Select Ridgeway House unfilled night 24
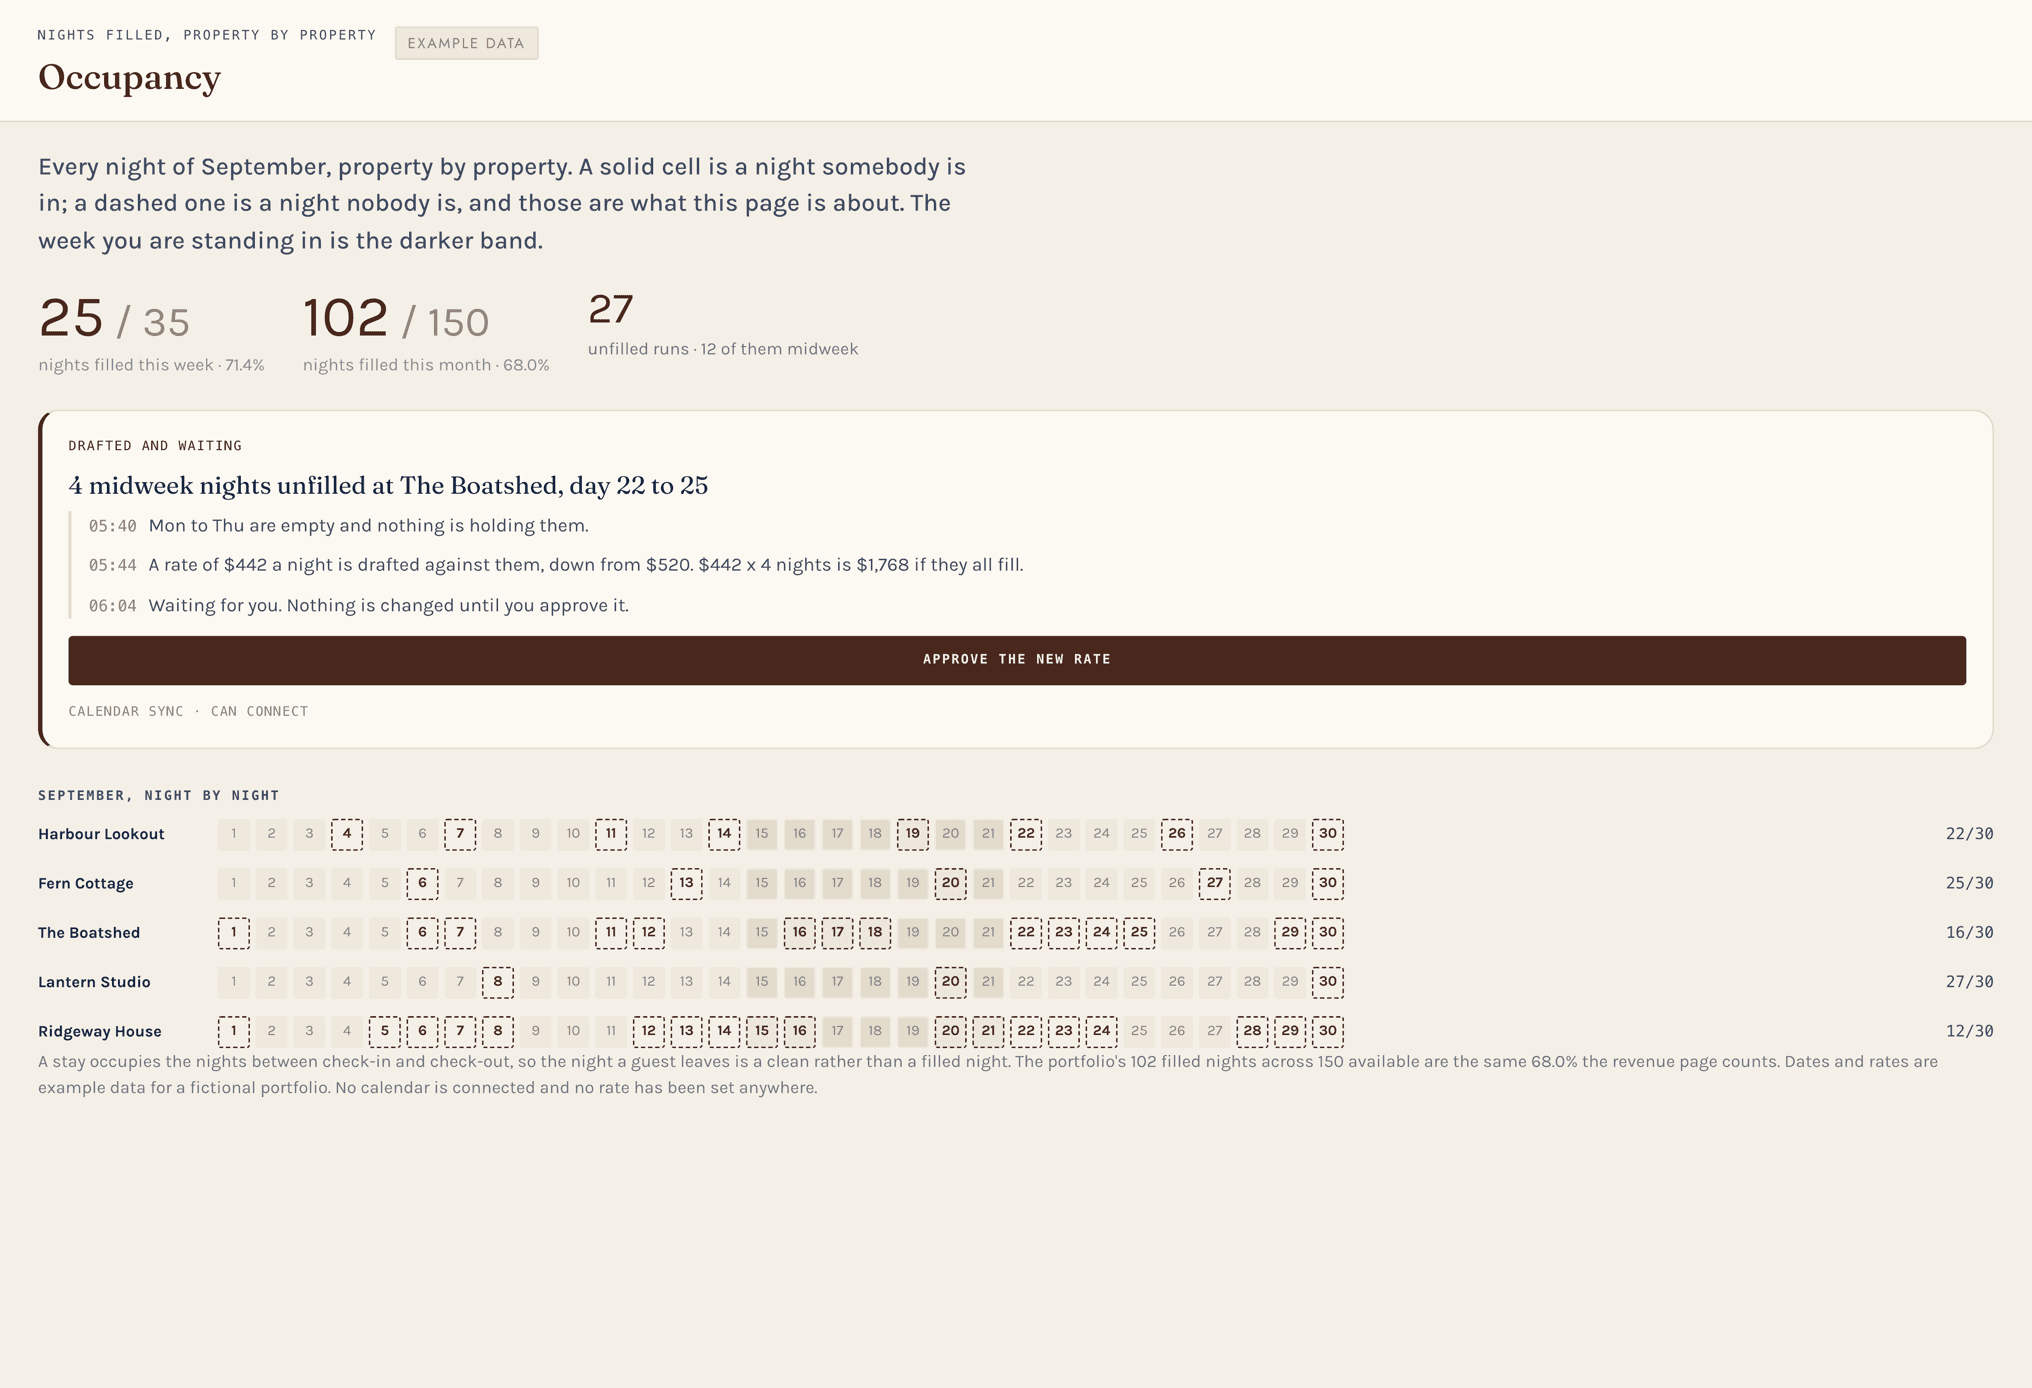Image resolution: width=2032 pixels, height=1388 pixels. (1101, 1031)
